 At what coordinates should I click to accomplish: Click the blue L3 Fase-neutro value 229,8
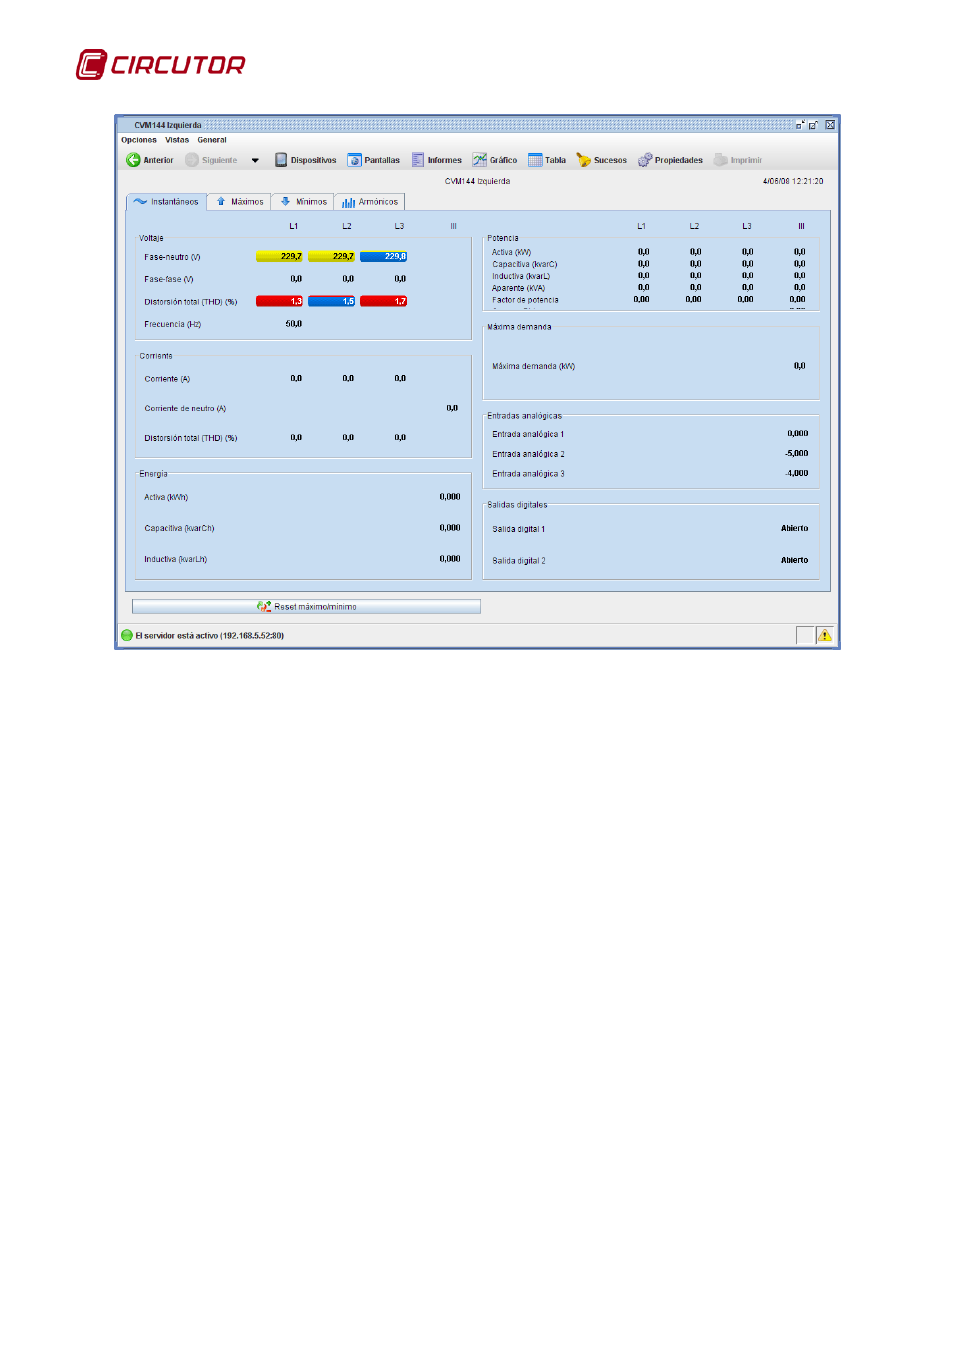(x=383, y=257)
